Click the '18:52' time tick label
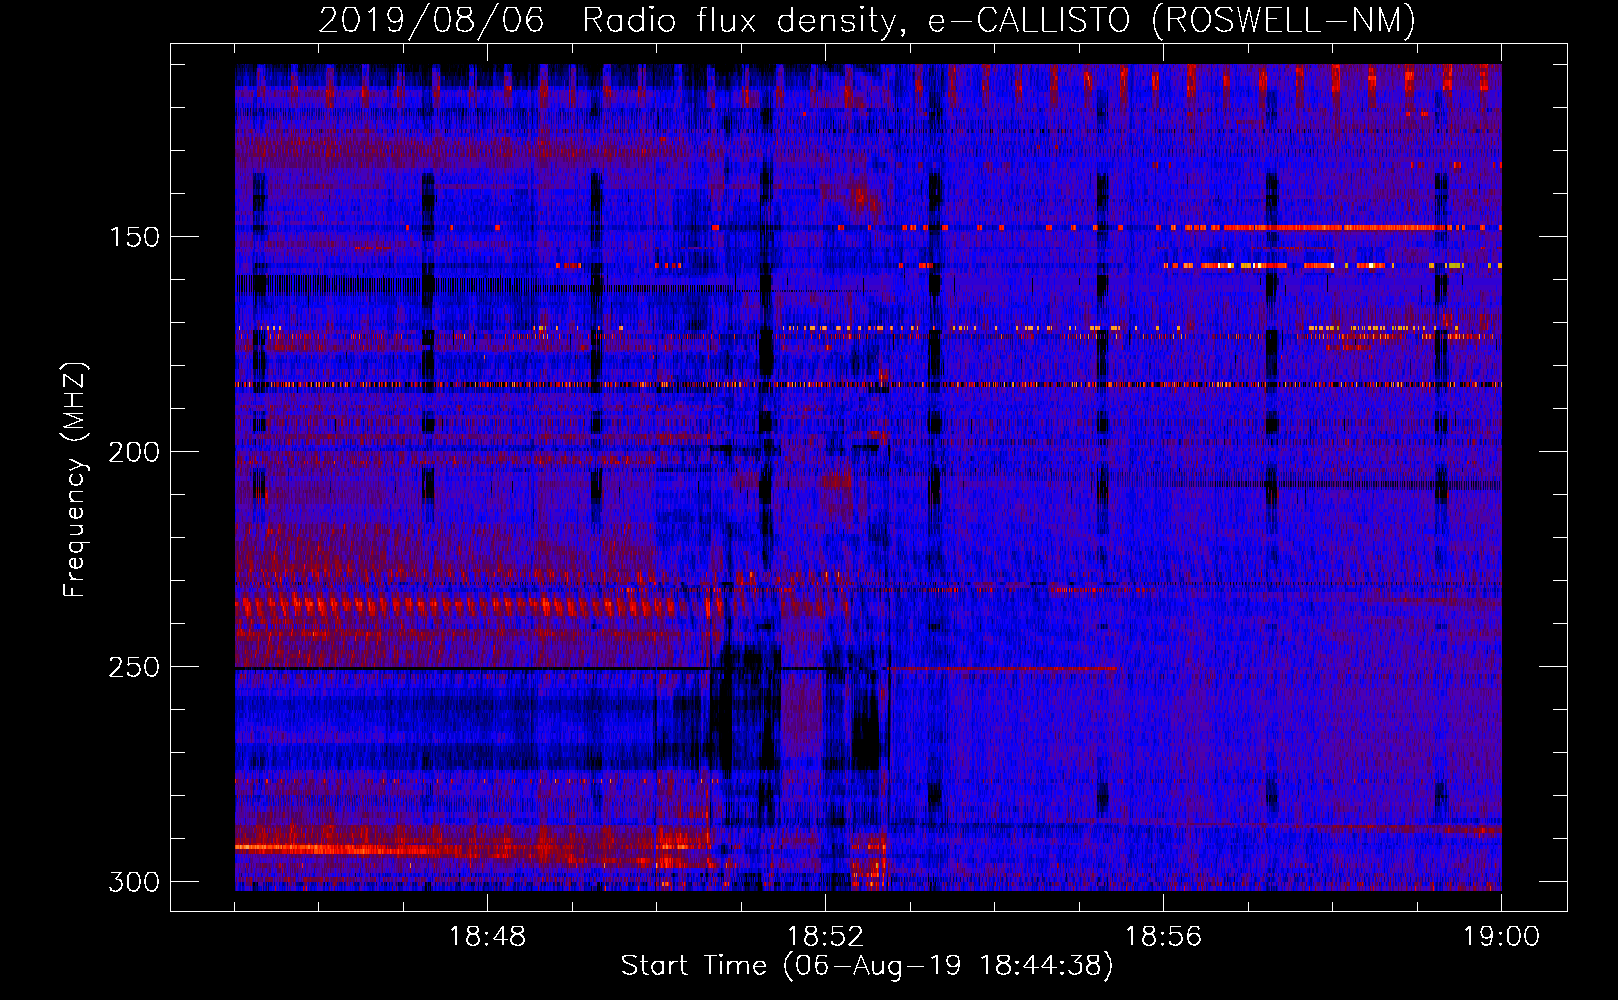Viewport: 1618px width, 1000px height. coord(825,937)
